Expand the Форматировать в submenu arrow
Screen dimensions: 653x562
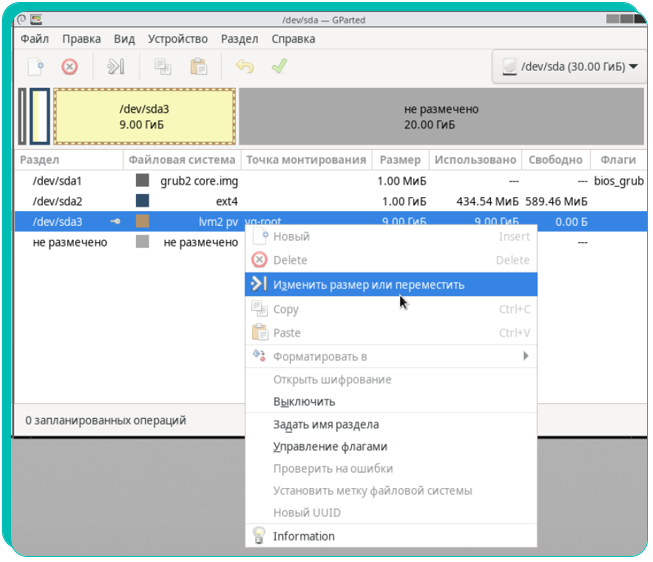tap(526, 356)
